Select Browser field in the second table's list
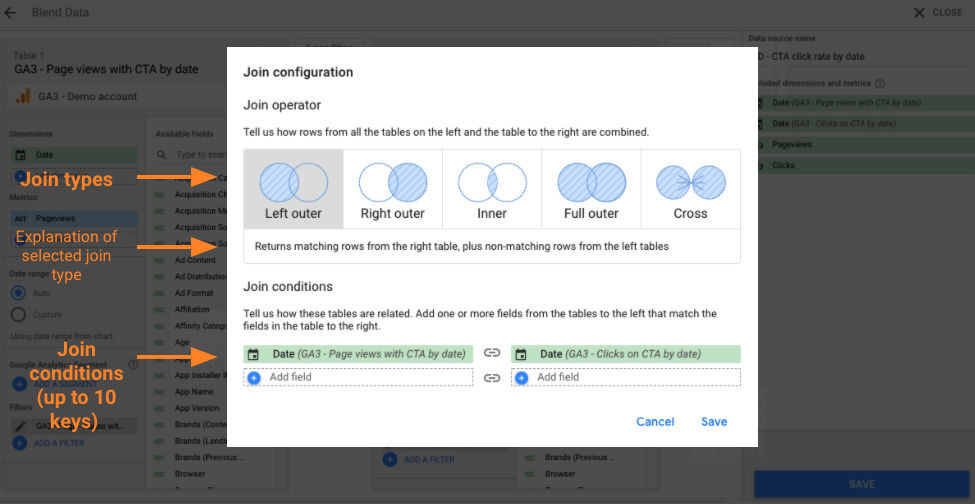The image size is (975, 504). click(x=561, y=474)
